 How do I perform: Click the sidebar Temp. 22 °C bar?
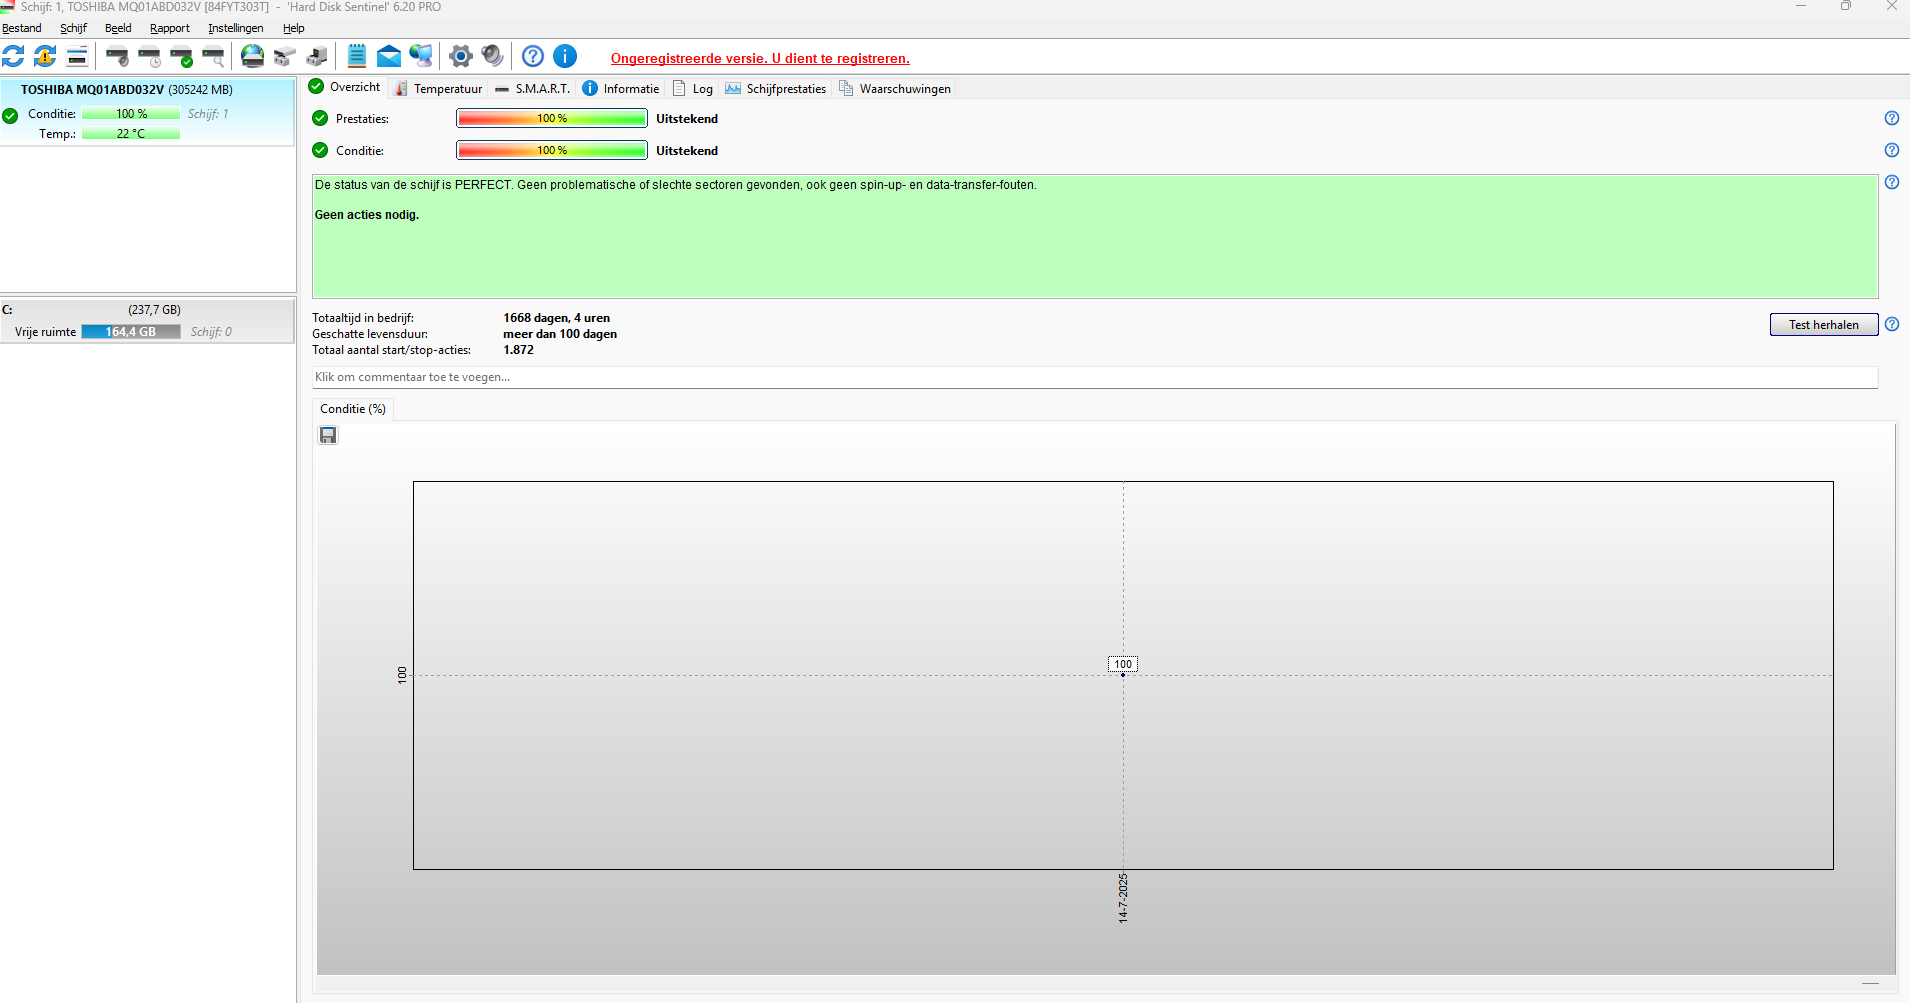point(131,134)
